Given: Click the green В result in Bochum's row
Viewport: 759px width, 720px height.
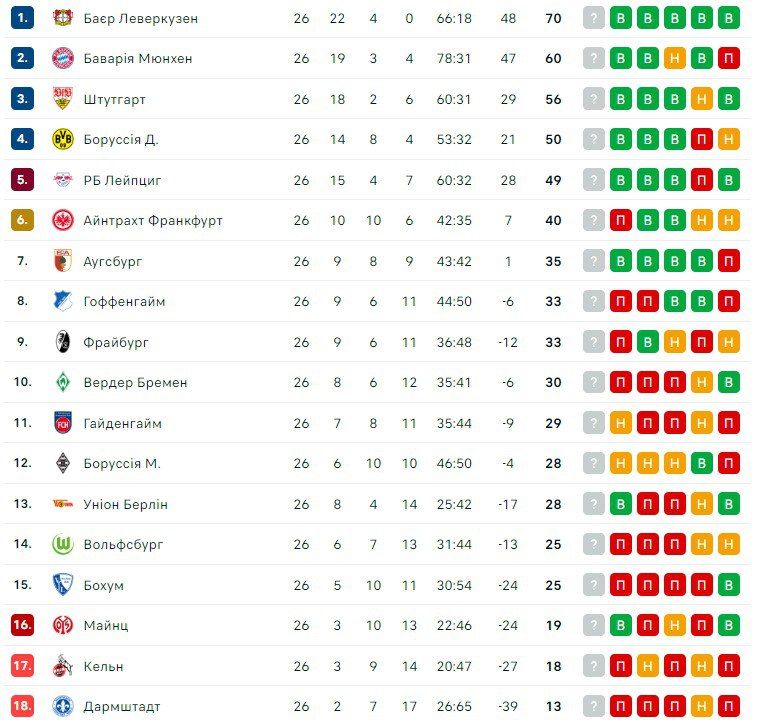Looking at the screenshot, I should [729, 585].
